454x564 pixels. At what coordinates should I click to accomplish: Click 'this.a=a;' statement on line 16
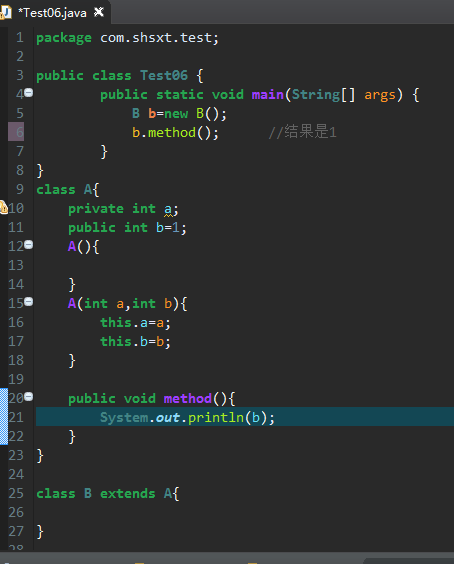(x=135, y=323)
